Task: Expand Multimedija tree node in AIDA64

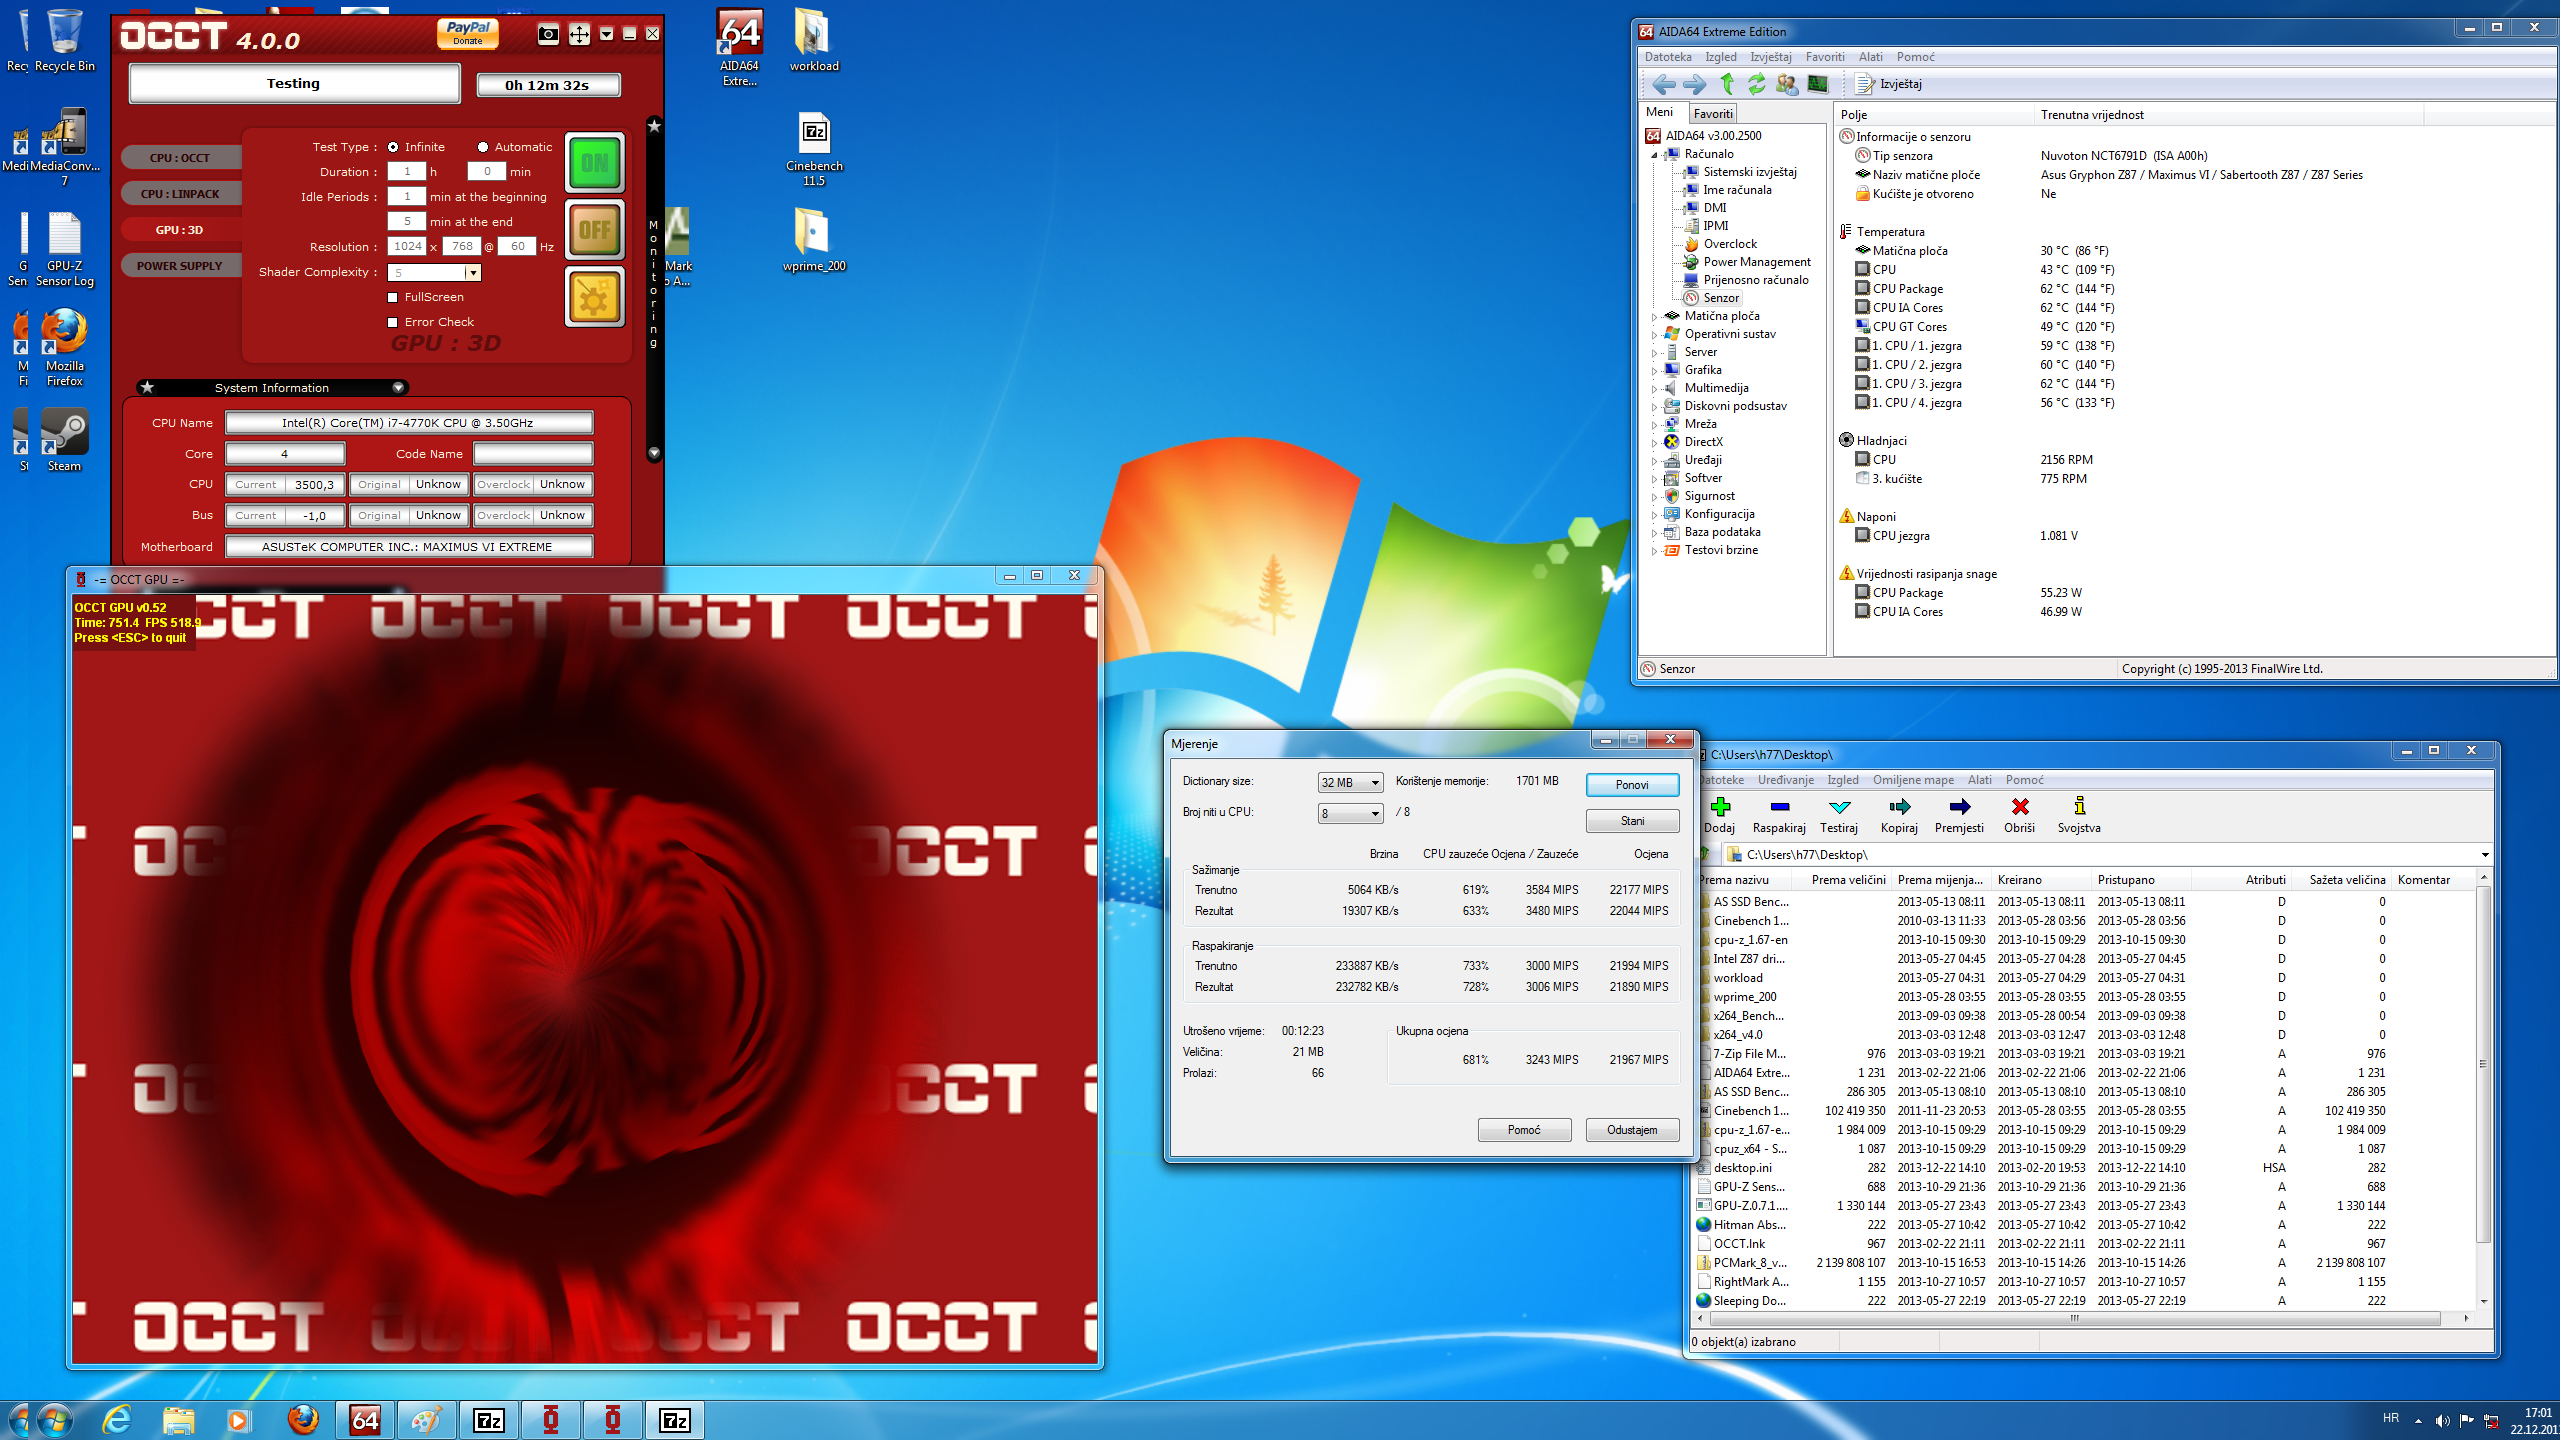Action: pos(1654,389)
